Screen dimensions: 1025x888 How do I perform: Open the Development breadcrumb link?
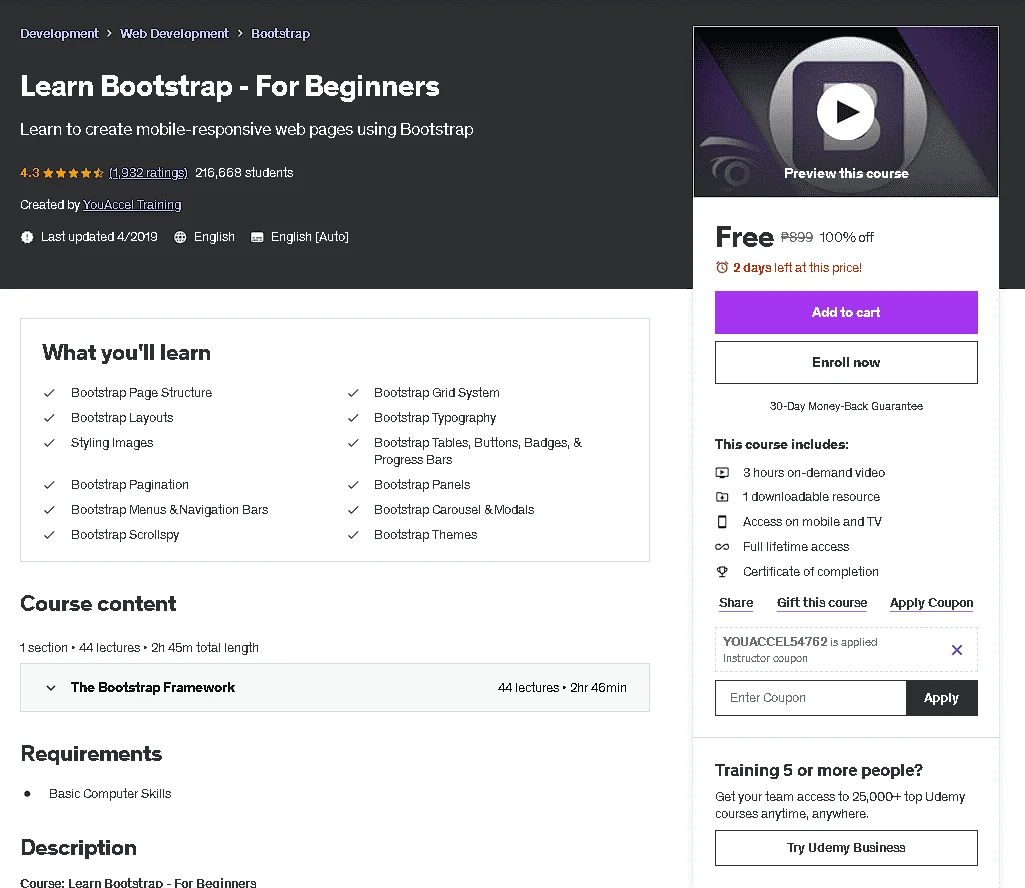[x=59, y=33]
